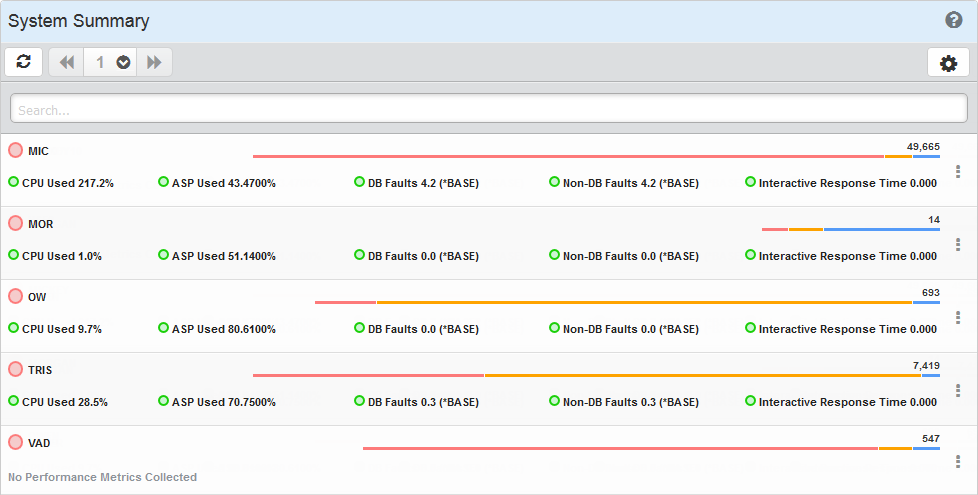Open the MOR row three-dot menu
978x495 pixels.
coord(958,244)
